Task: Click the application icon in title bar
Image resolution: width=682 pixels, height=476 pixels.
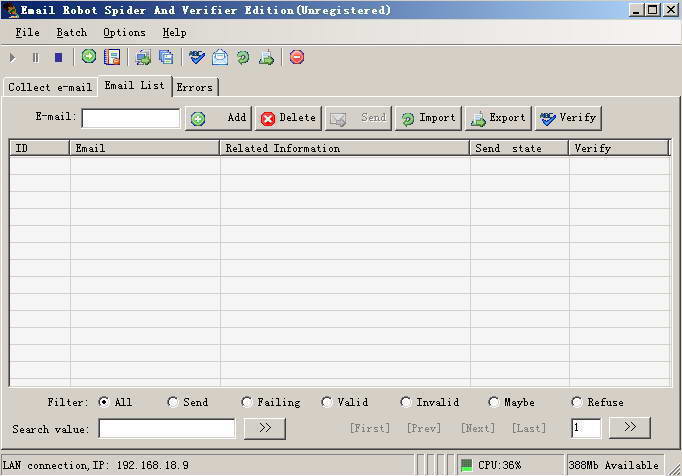Action: 10,10
